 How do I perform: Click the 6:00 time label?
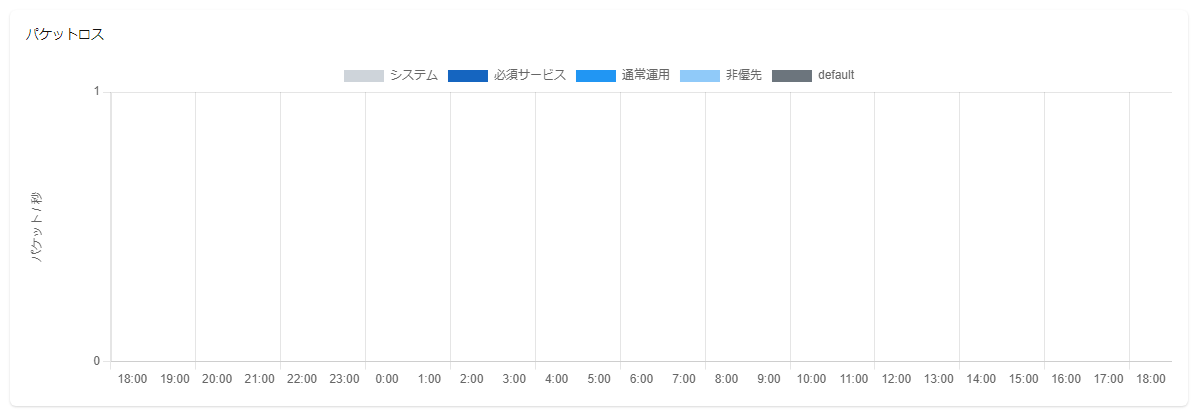(x=641, y=379)
